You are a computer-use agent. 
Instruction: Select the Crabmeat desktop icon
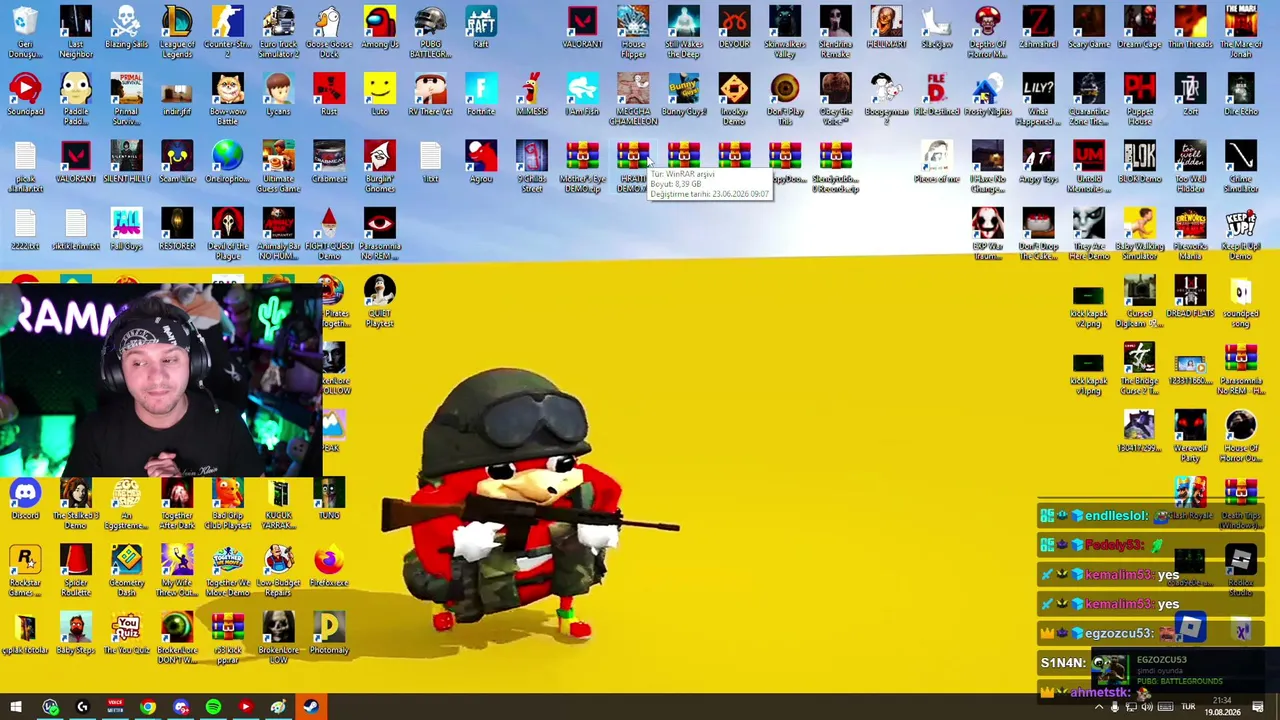(329, 163)
